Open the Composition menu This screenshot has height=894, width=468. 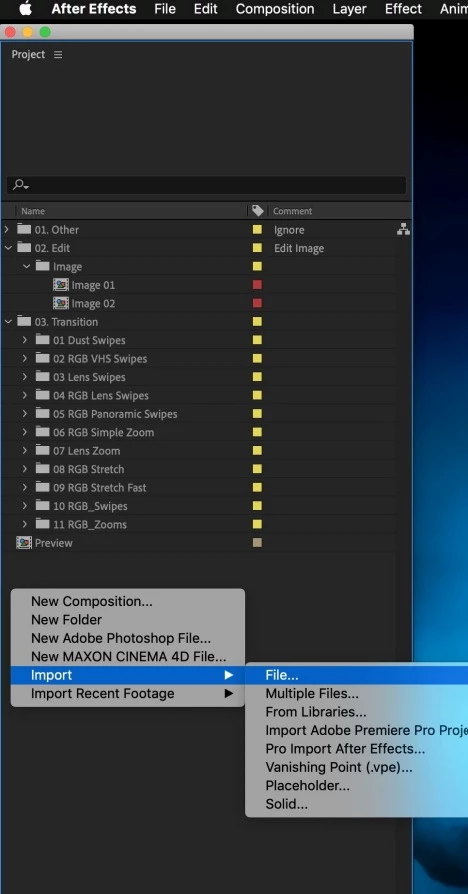pos(275,9)
